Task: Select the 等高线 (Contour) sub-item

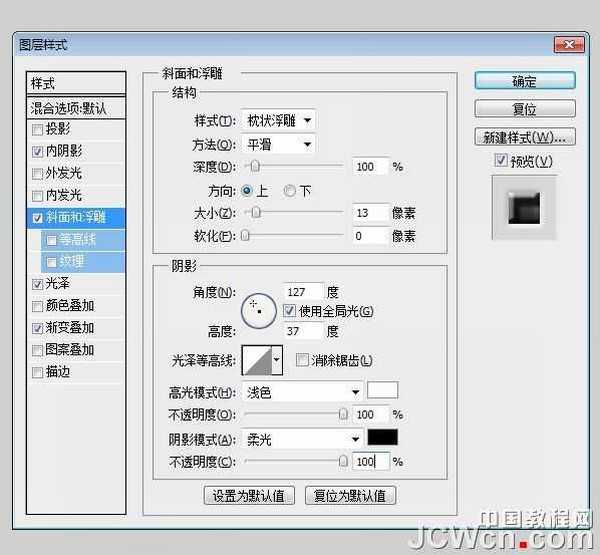Action: click(x=77, y=239)
